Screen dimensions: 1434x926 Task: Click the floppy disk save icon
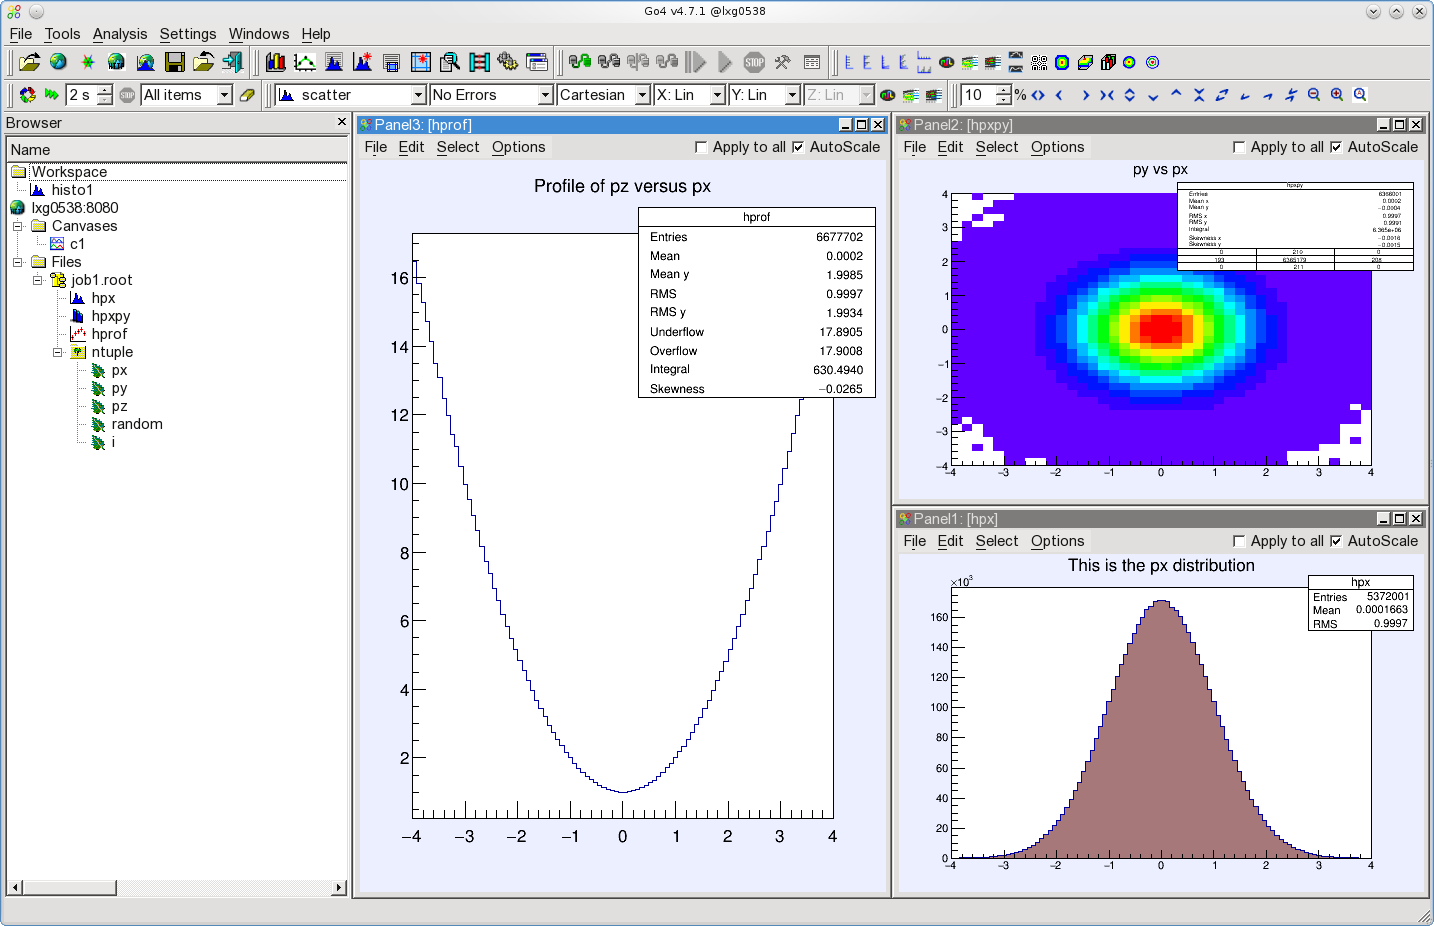click(x=174, y=62)
